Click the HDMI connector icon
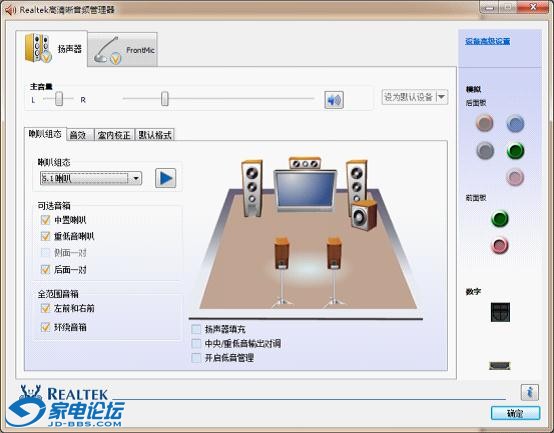The width and height of the screenshot is (554, 433). click(x=500, y=366)
